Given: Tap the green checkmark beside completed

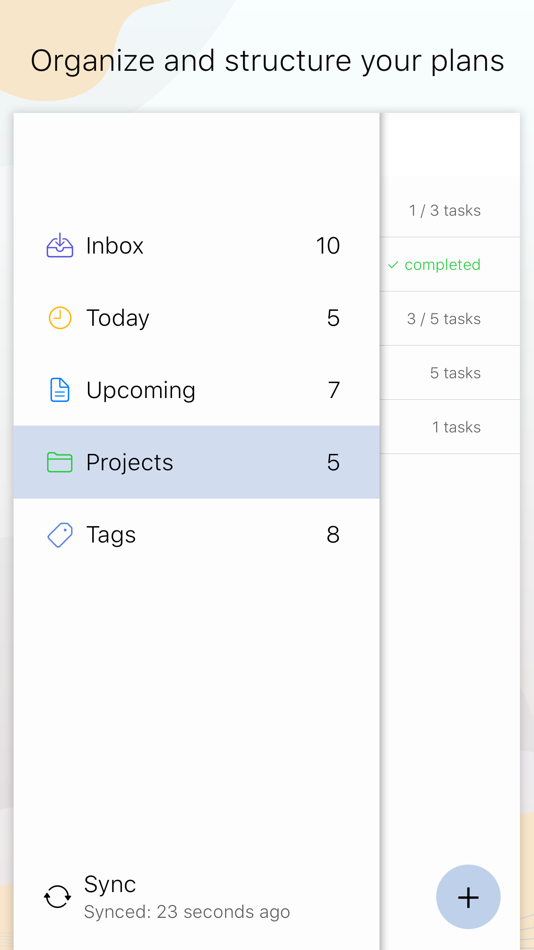Looking at the screenshot, I should [x=393, y=265].
